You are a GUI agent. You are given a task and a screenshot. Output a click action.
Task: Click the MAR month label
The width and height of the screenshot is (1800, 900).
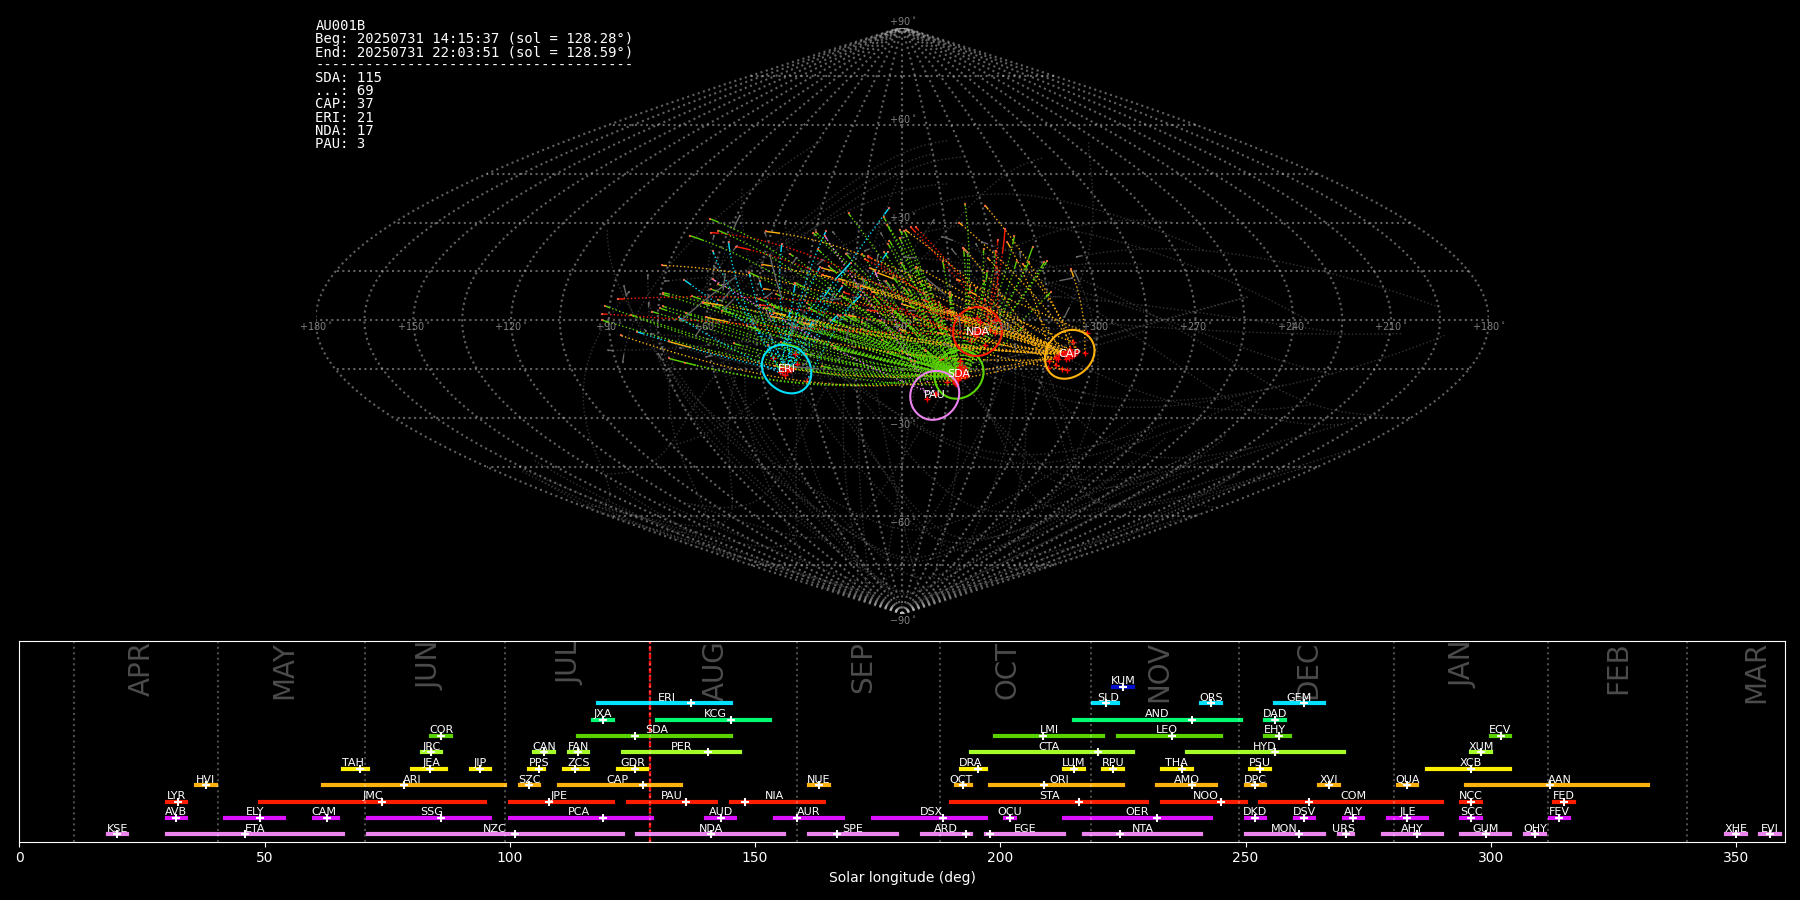[1756, 674]
